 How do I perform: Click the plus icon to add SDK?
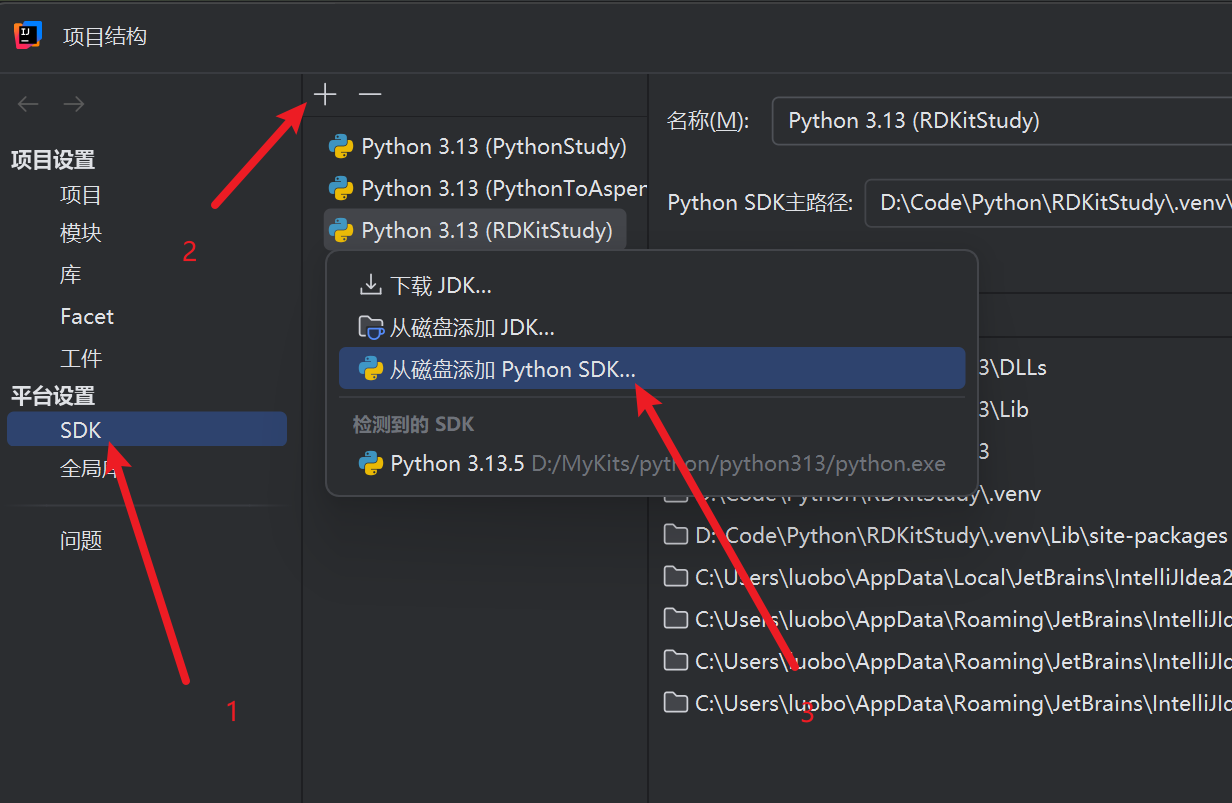coord(325,94)
